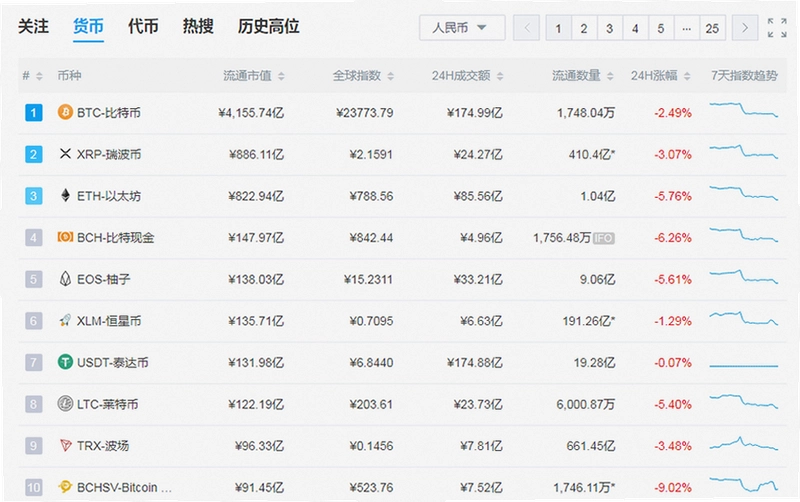Image resolution: width=800 pixels, height=502 pixels.
Task: Click the rank 1 badge
Action: 34,112
